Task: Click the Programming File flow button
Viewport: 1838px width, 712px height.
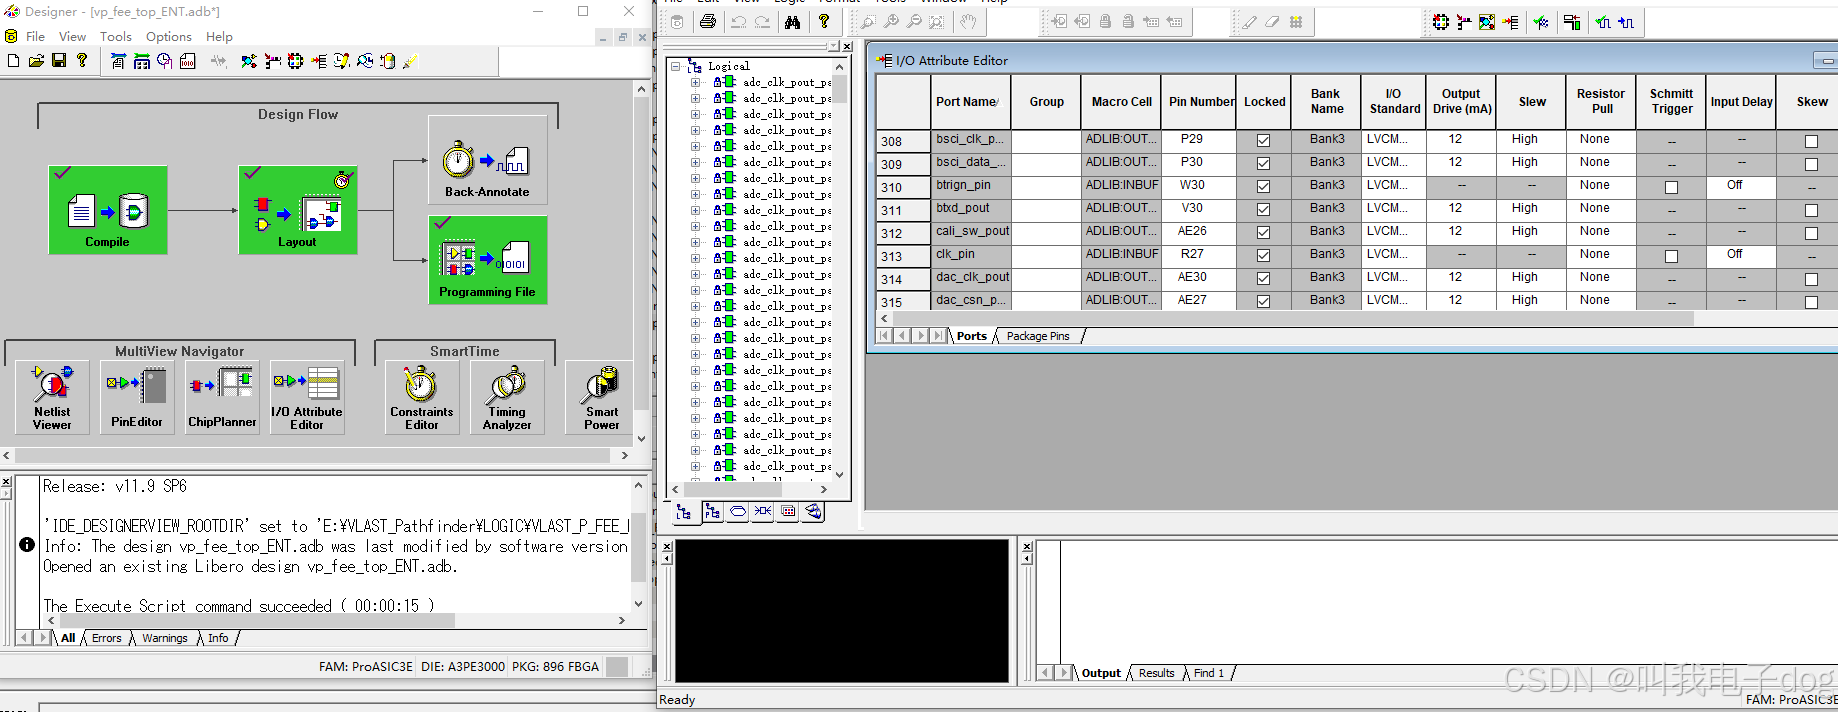Action: tap(487, 259)
